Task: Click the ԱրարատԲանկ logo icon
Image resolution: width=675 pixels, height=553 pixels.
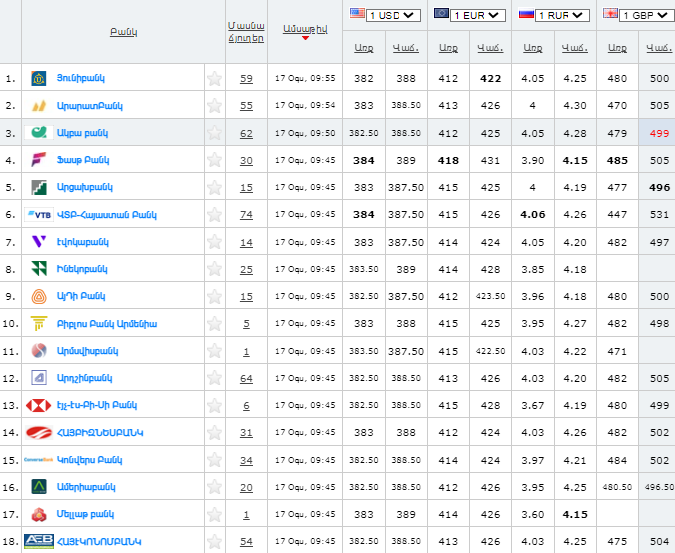Action: [39, 105]
